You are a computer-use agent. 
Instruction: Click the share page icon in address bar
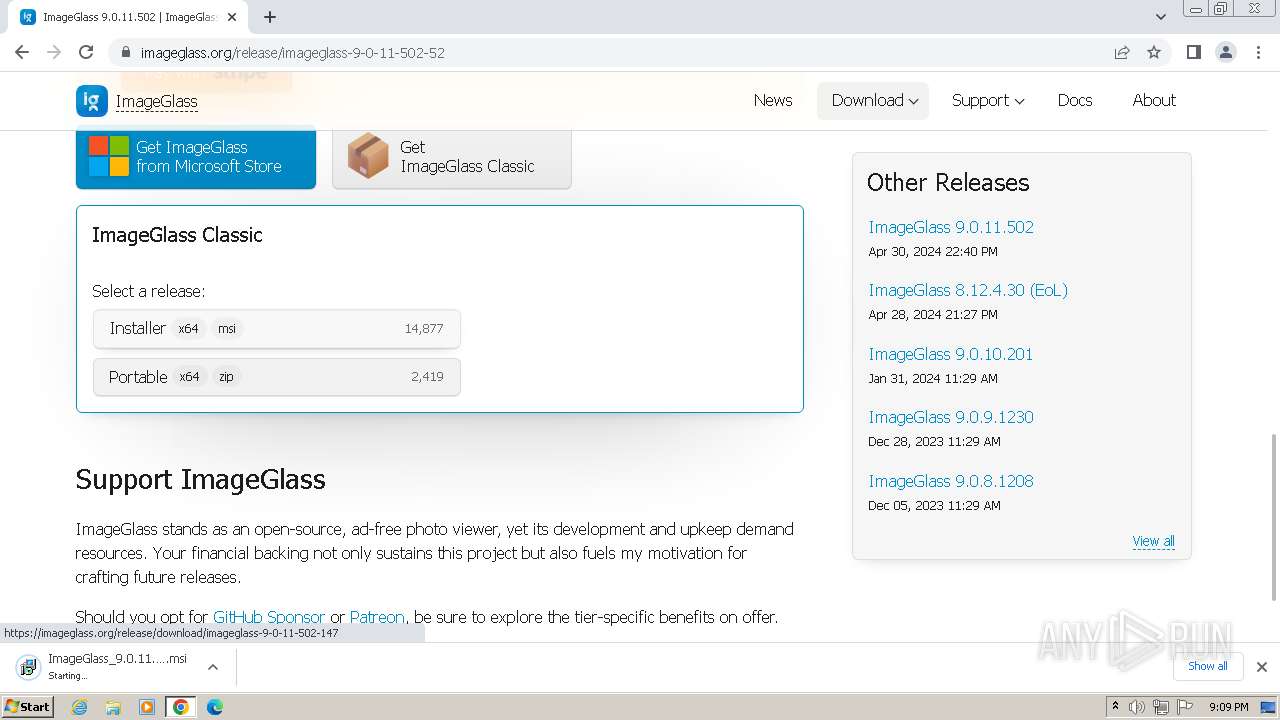[1122, 52]
